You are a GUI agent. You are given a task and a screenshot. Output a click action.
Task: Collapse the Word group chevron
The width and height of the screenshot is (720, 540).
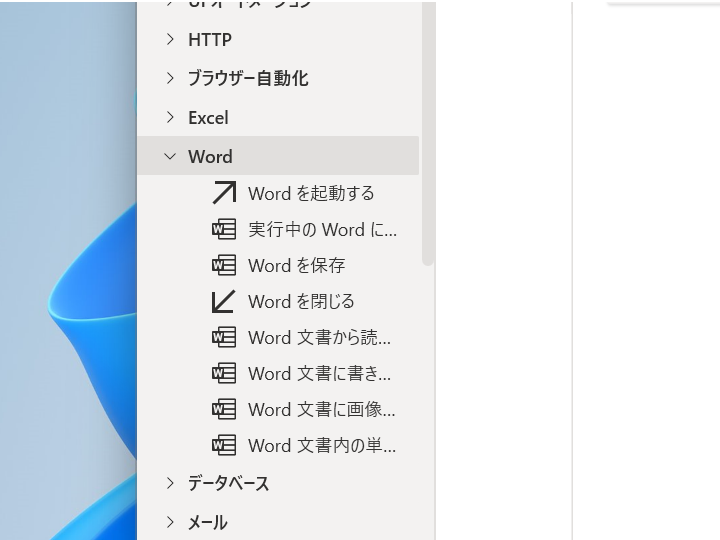[170, 157]
